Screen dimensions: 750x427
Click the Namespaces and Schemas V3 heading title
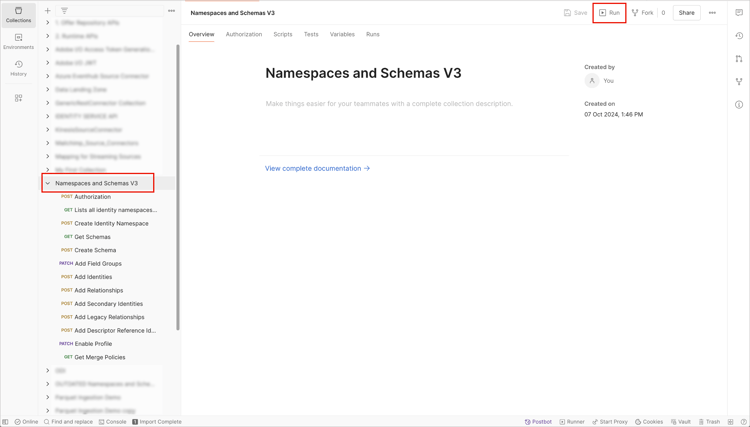click(x=363, y=73)
